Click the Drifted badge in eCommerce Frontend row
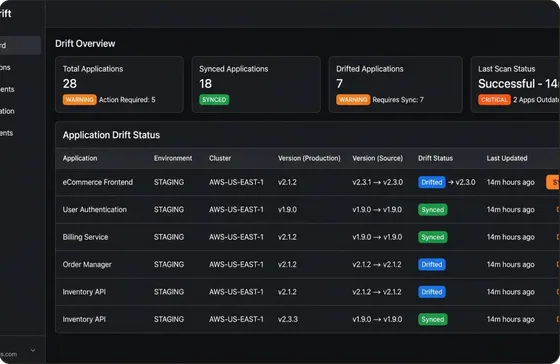Screen dimensions: 560x364 pos(432,182)
